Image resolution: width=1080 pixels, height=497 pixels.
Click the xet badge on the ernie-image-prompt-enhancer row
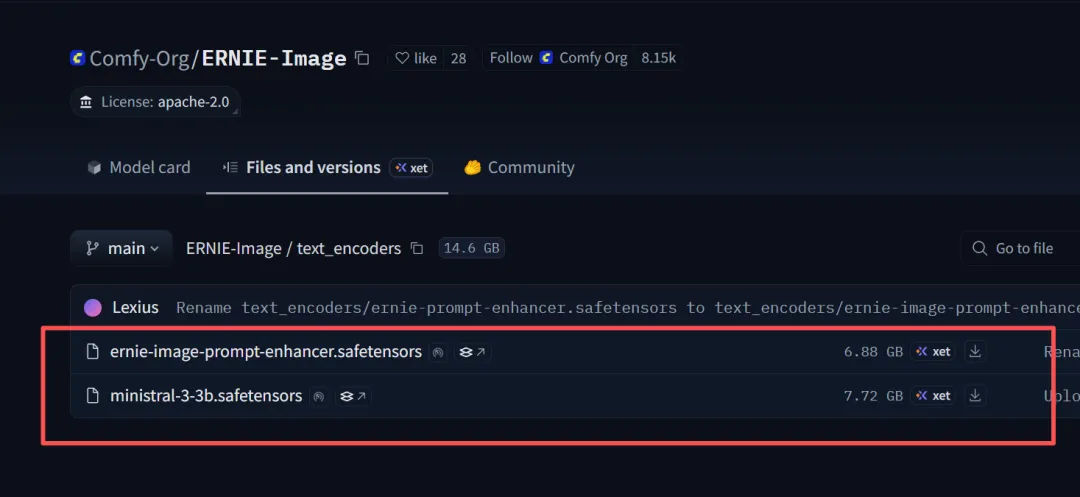[x=933, y=352]
